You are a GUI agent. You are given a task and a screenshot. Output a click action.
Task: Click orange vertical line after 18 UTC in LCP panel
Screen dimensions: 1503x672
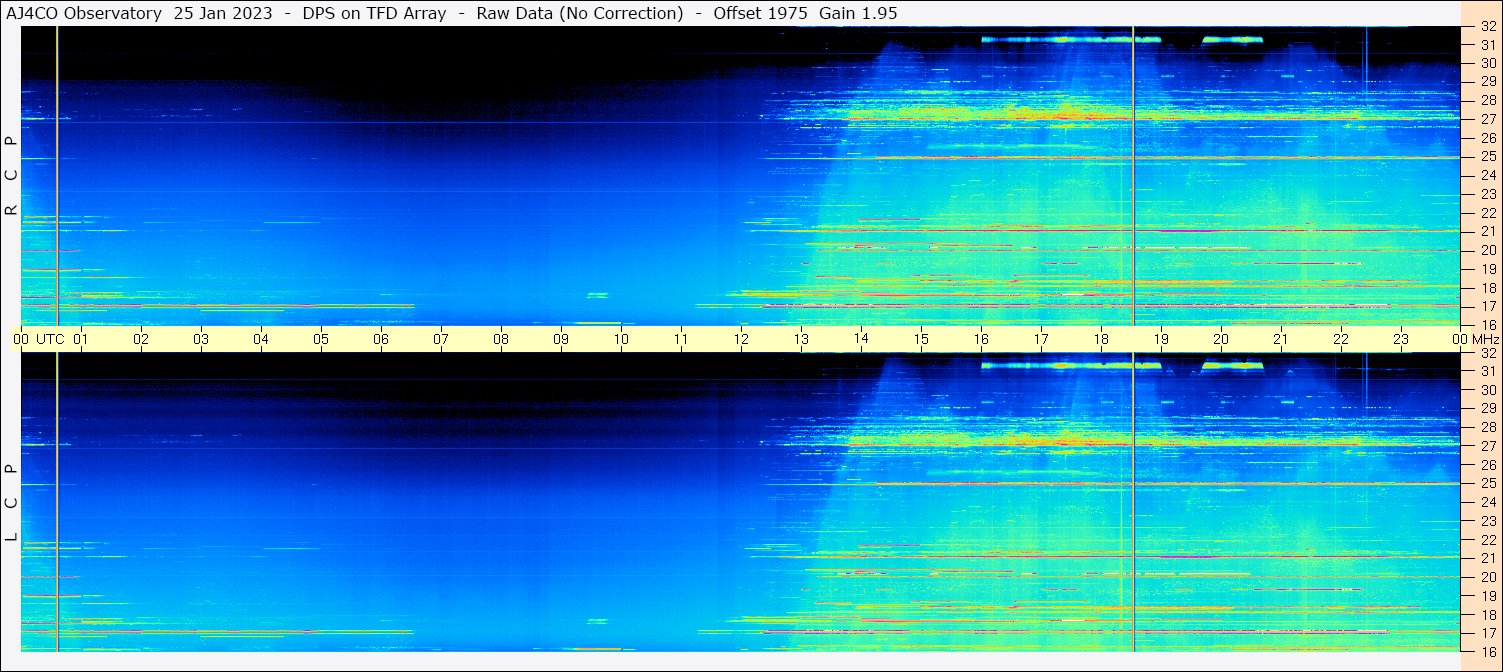point(1133,502)
